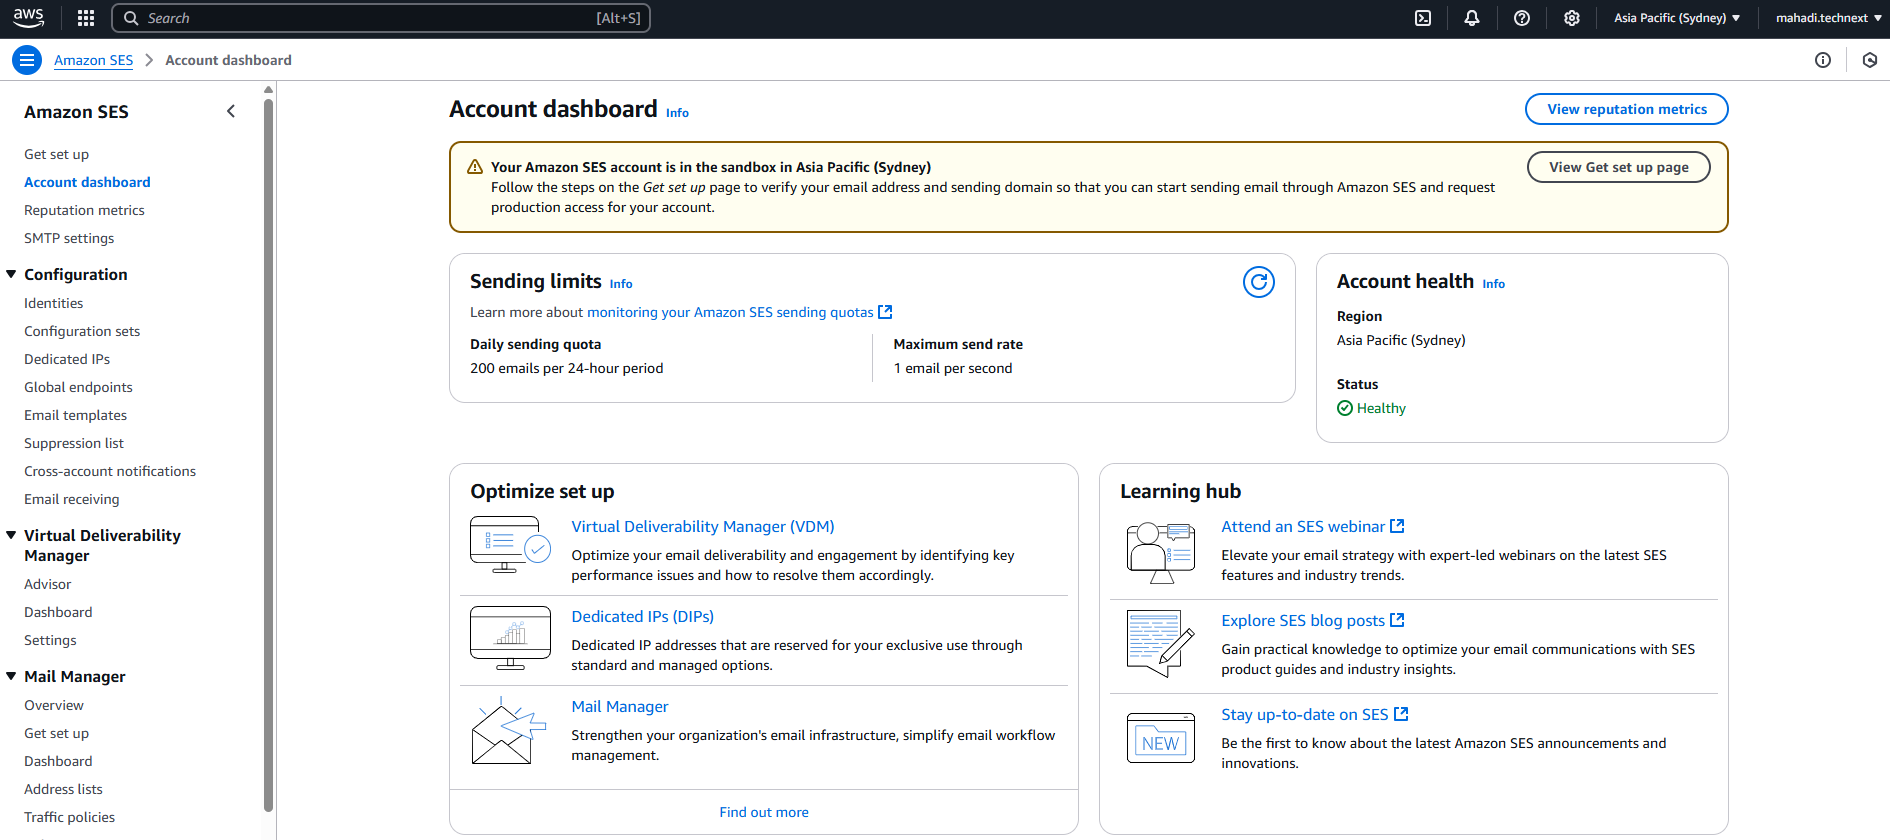The width and height of the screenshot is (1890, 840).
Task: Open the Asia Pacific (Sydney) region dropdown
Action: 1677,18
